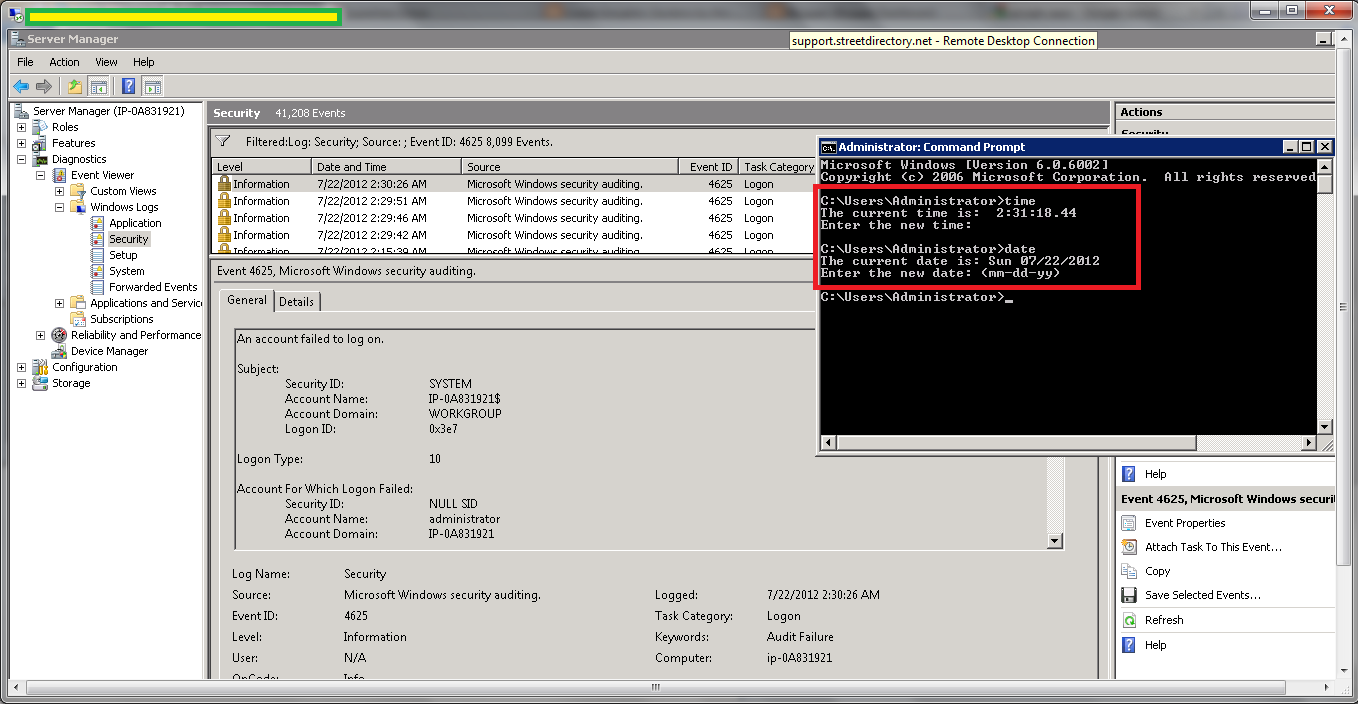The width and height of the screenshot is (1358, 705).
Task: Expand the Configuration node
Action: click(22, 367)
